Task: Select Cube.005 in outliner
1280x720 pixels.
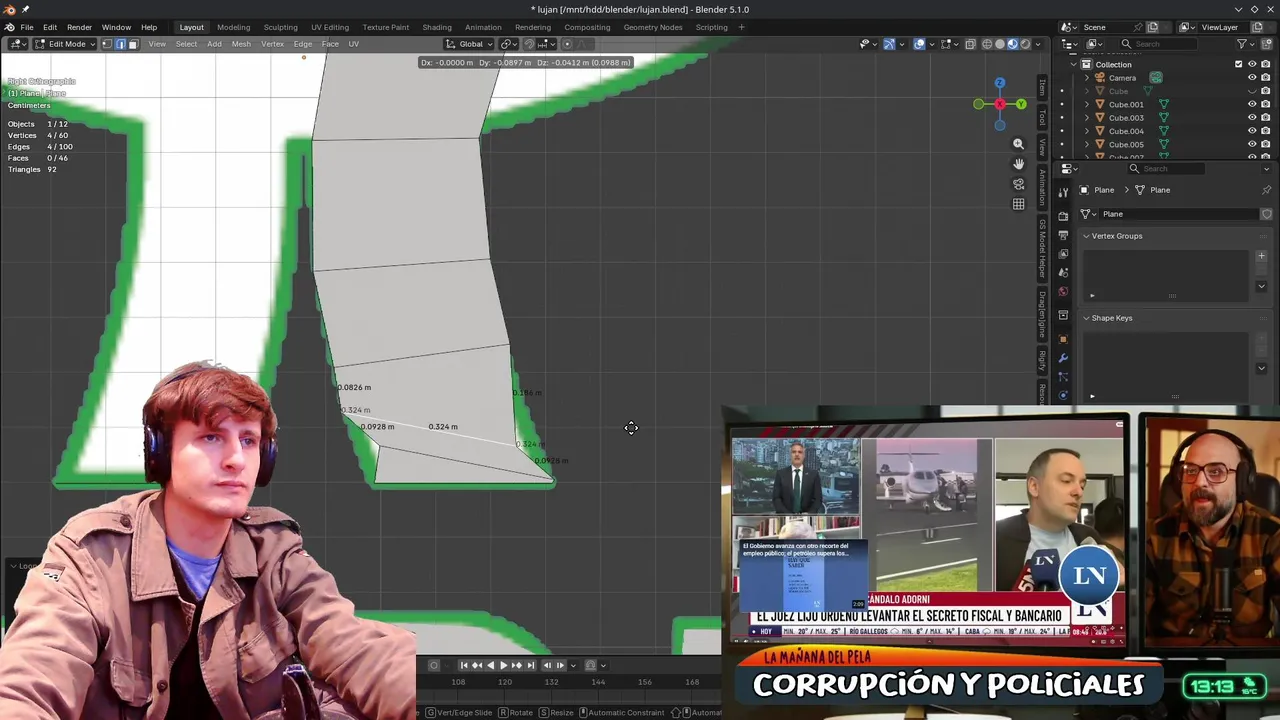Action: click(x=1126, y=144)
